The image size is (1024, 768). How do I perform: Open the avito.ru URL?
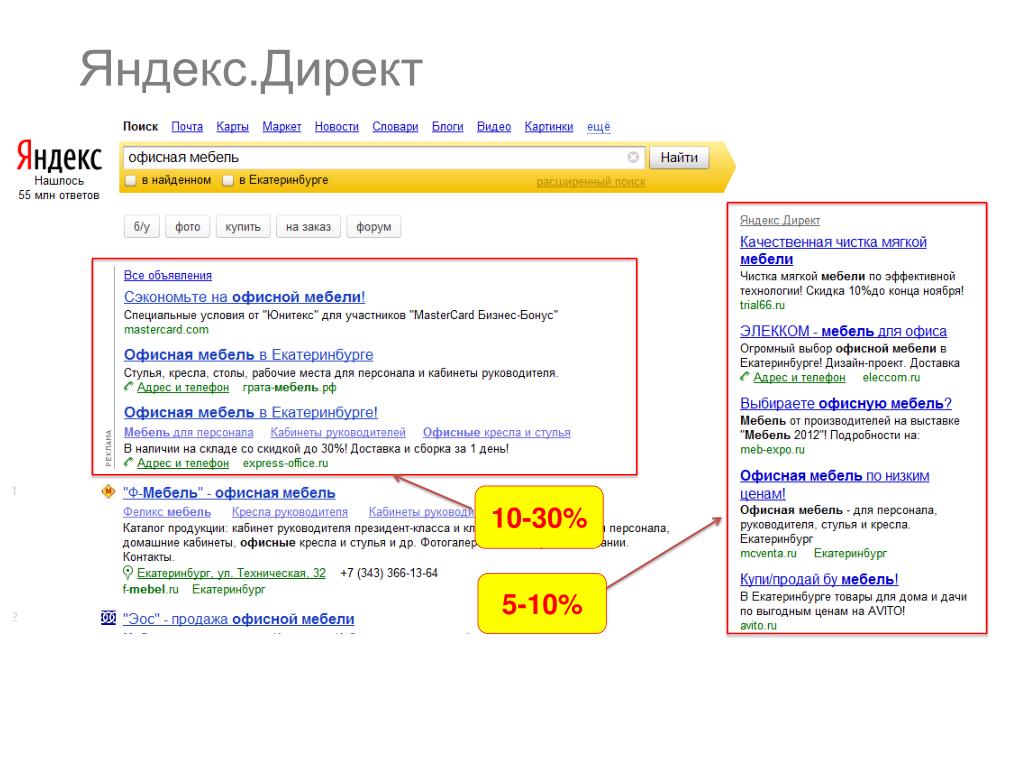(x=758, y=626)
